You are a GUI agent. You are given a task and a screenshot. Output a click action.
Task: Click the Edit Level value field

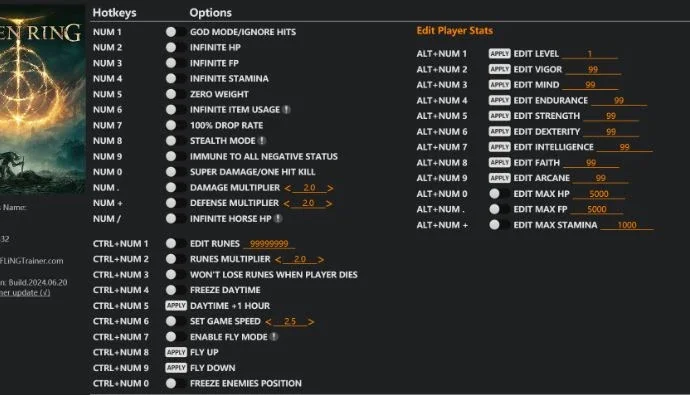[590, 54]
